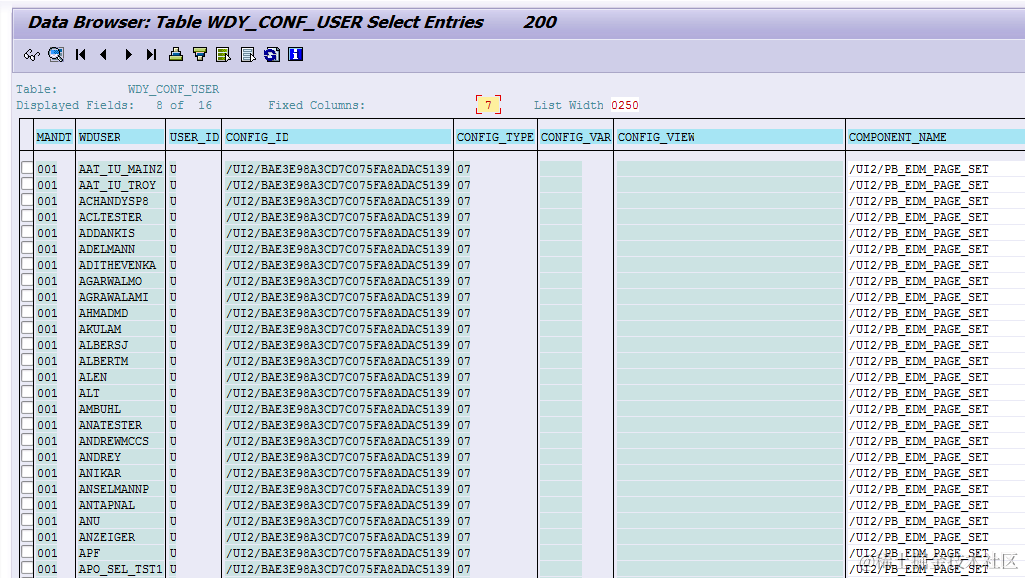Tick the checkbox for AAT_IU_MAINZ row

coord(27,168)
